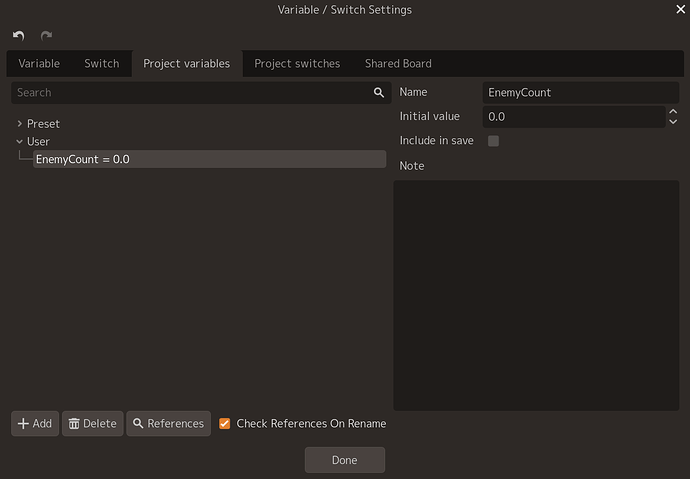Select the User tree label
This screenshot has height=479, width=690.
point(38,141)
